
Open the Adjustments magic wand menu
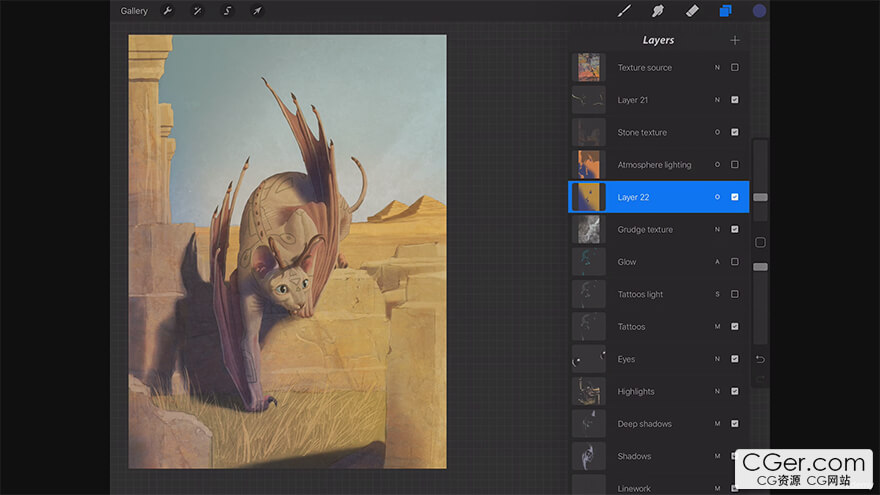click(197, 11)
